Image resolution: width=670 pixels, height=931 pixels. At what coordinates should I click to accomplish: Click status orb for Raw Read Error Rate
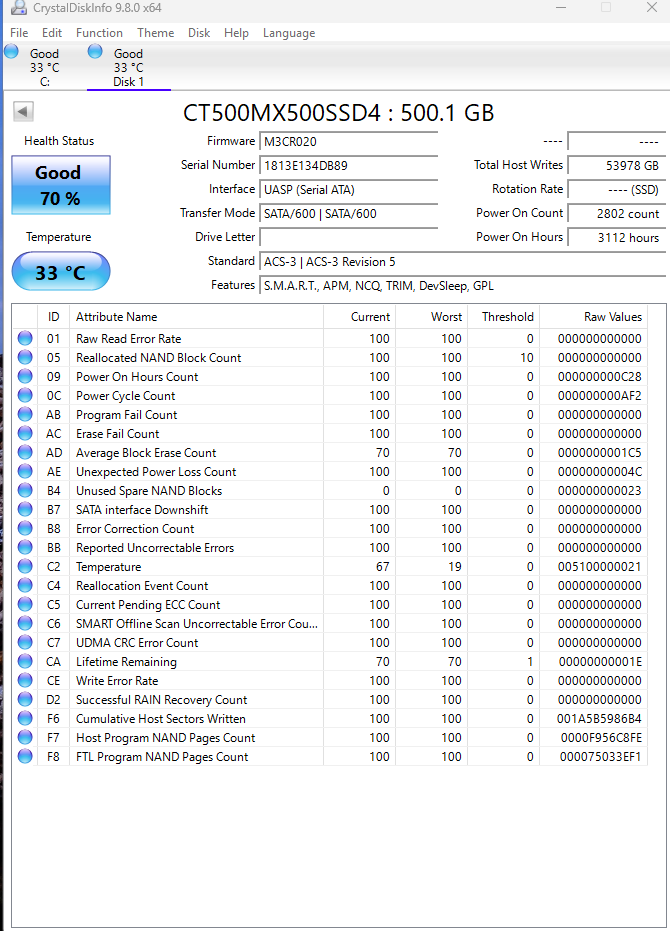pos(25,338)
